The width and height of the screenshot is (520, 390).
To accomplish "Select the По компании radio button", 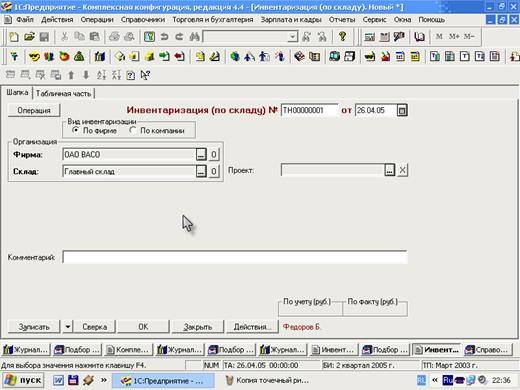I will point(133,130).
